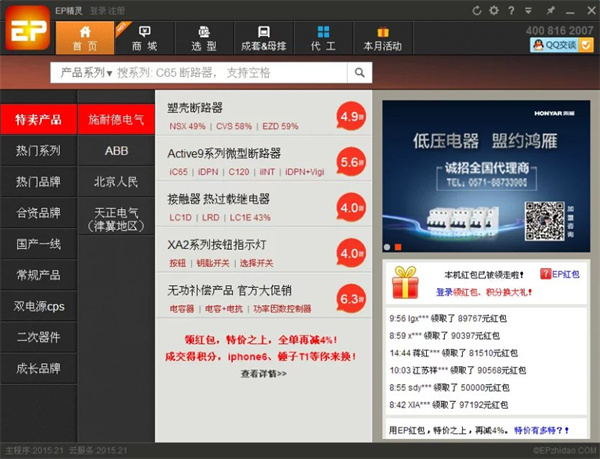600x459 pixels.
Task: Click EZD 59% link
Action: (x=280, y=126)
